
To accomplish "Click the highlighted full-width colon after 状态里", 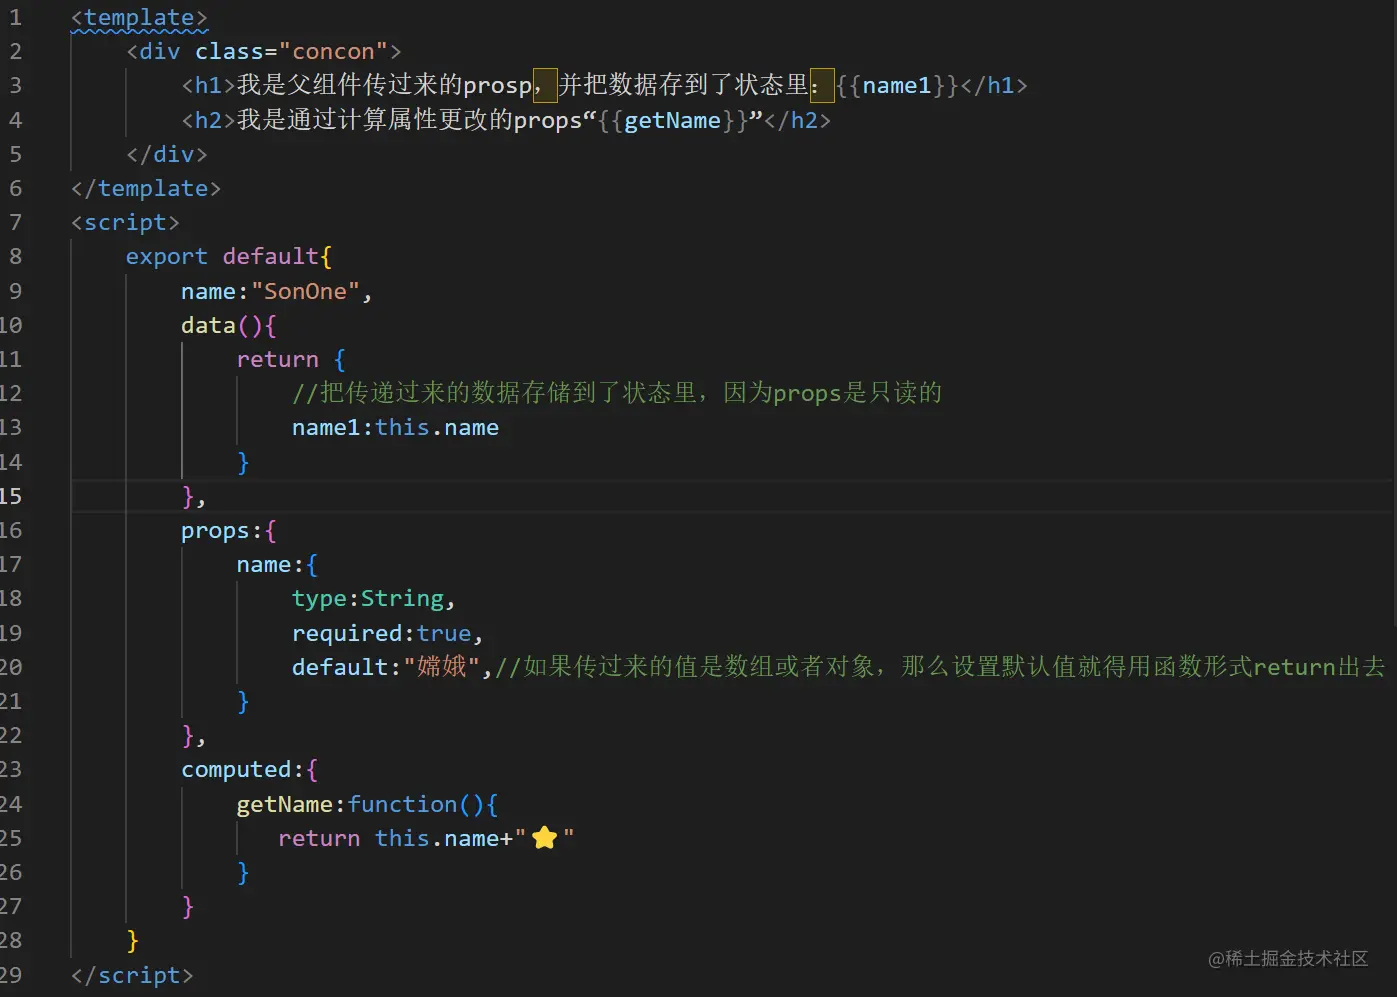I will 822,86.
